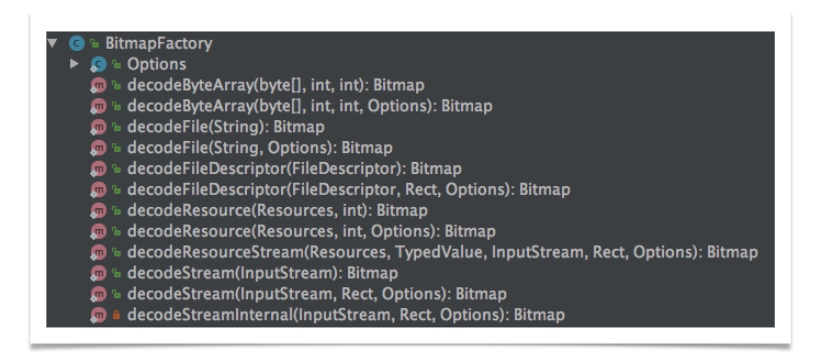
Task: Click method icon beside decodeFile(String)
Action: [98, 127]
